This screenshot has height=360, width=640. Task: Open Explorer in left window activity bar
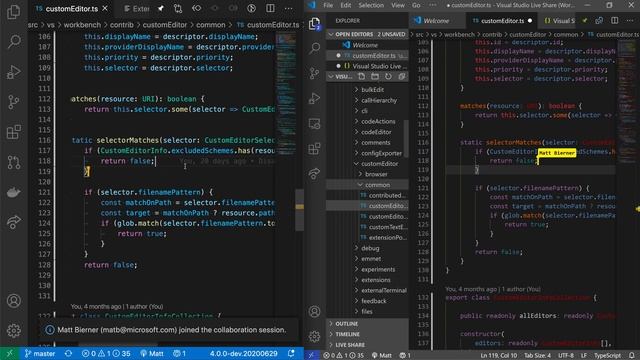13,12
